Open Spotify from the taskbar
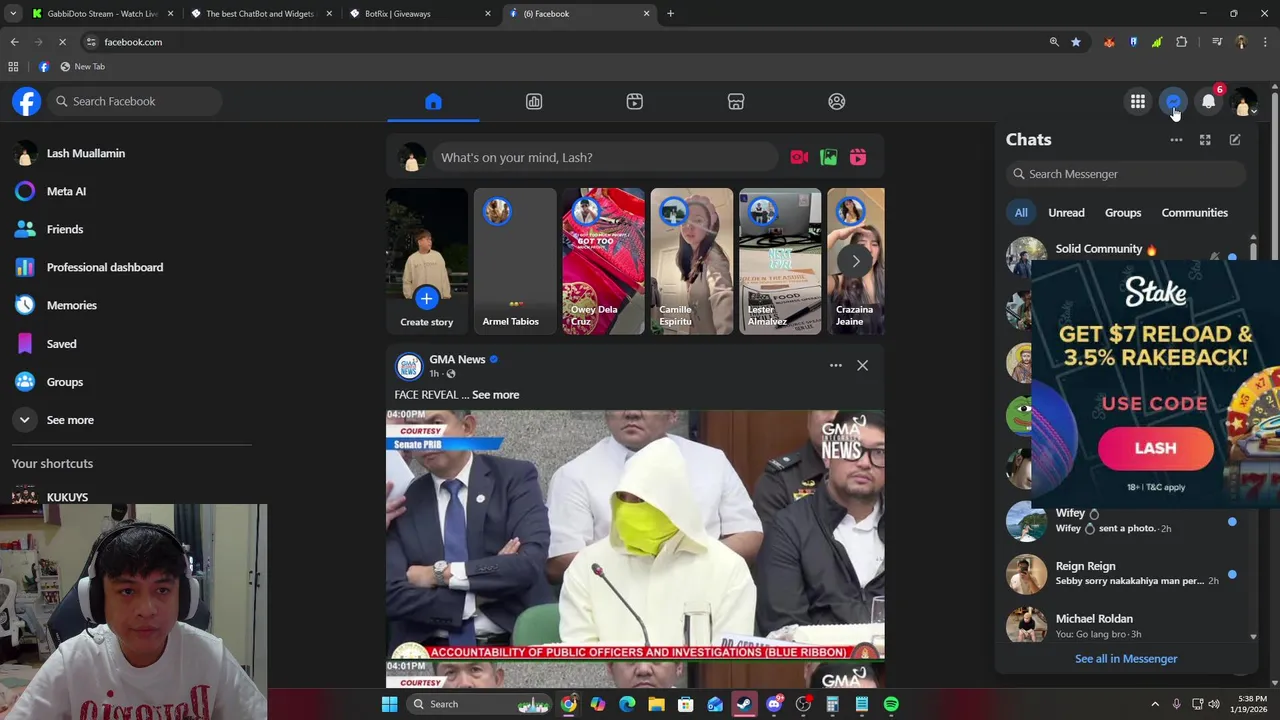This screenshot has width=1280, height=720. click(x=891, y=704)
